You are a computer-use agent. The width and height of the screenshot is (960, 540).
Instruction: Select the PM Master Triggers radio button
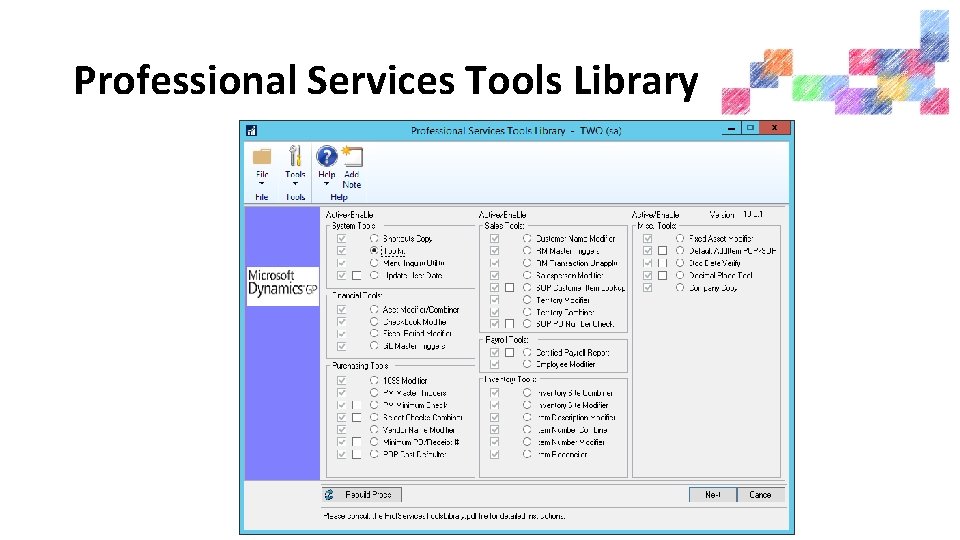tap(374, 392)
